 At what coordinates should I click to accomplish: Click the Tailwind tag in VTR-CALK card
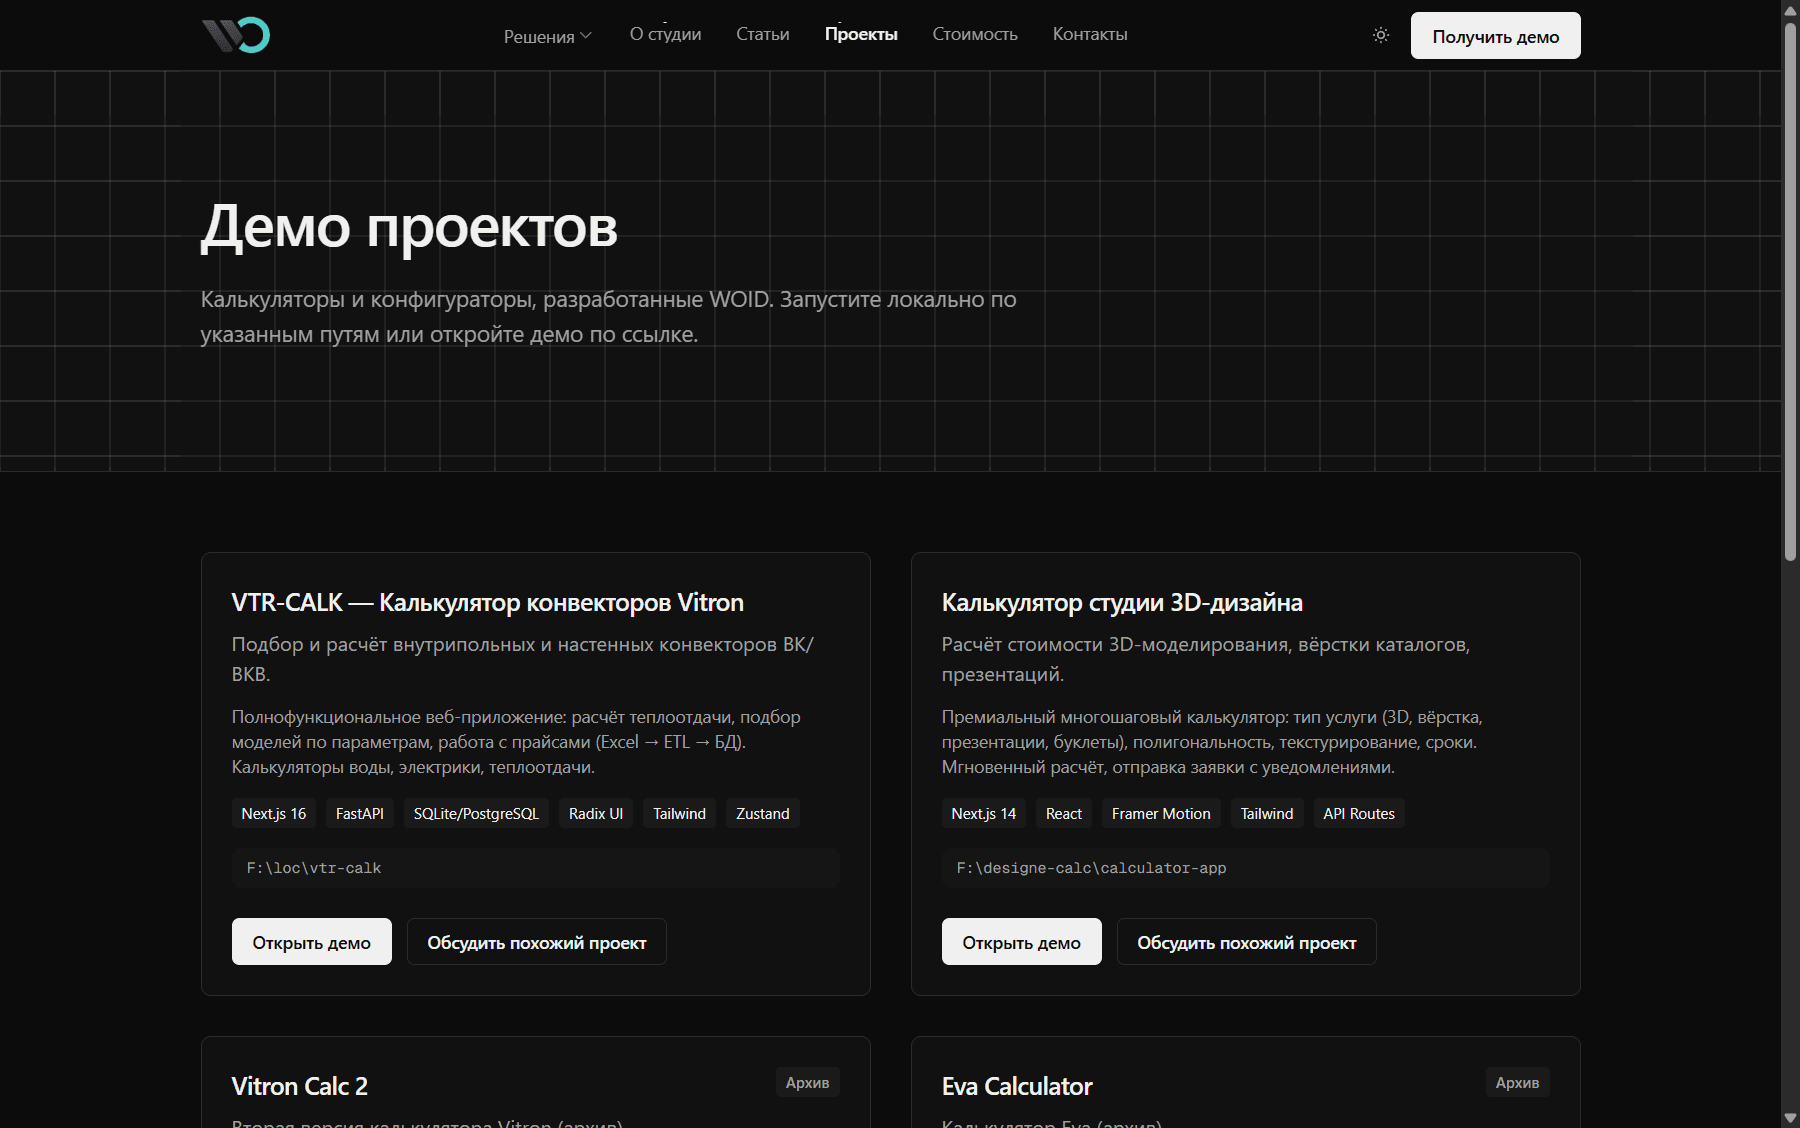point(680,814)
